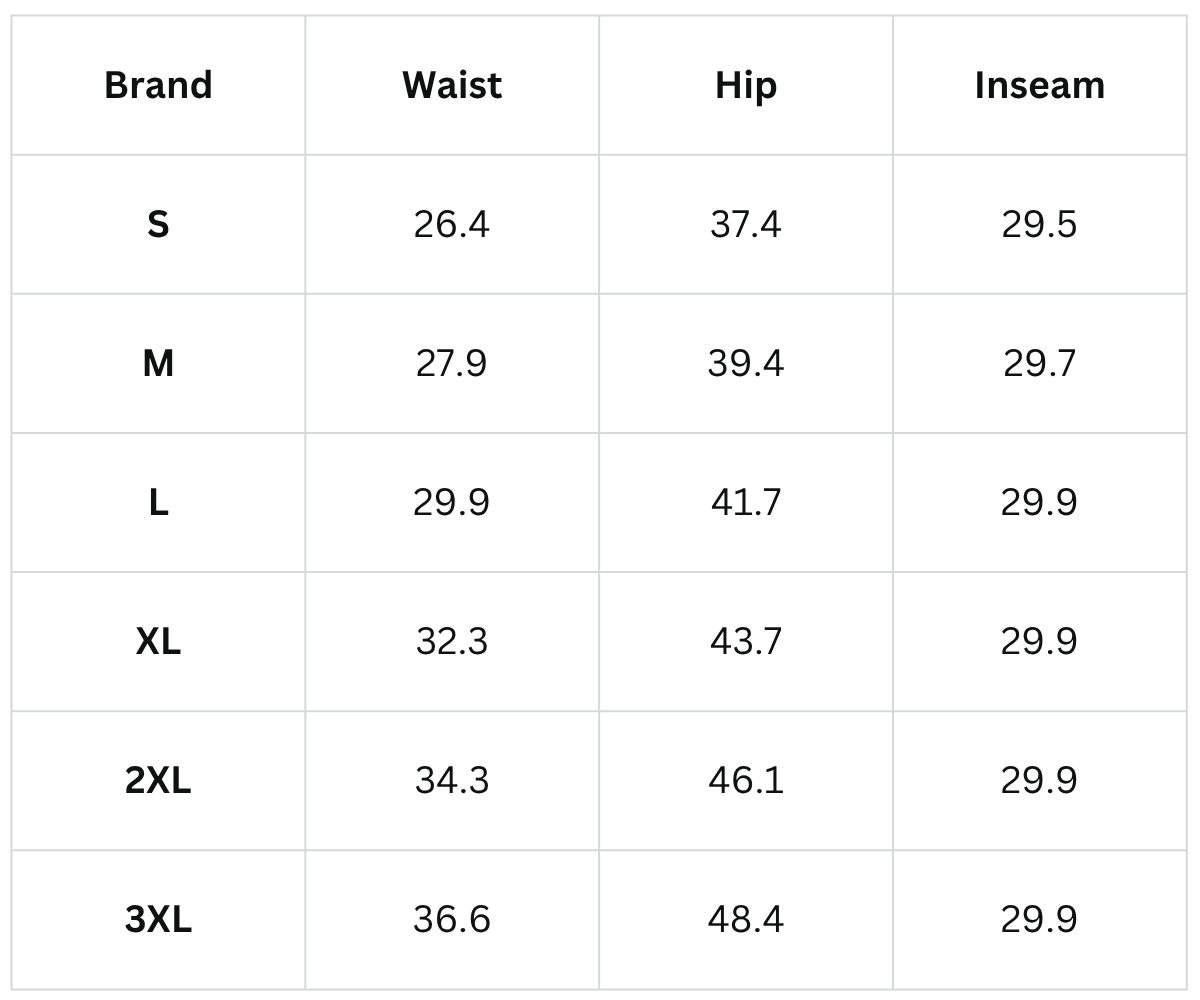The width and height of the screenshot is (1200, 1000).
Task: Click the L size row label
Action: (x=158, y=502)
